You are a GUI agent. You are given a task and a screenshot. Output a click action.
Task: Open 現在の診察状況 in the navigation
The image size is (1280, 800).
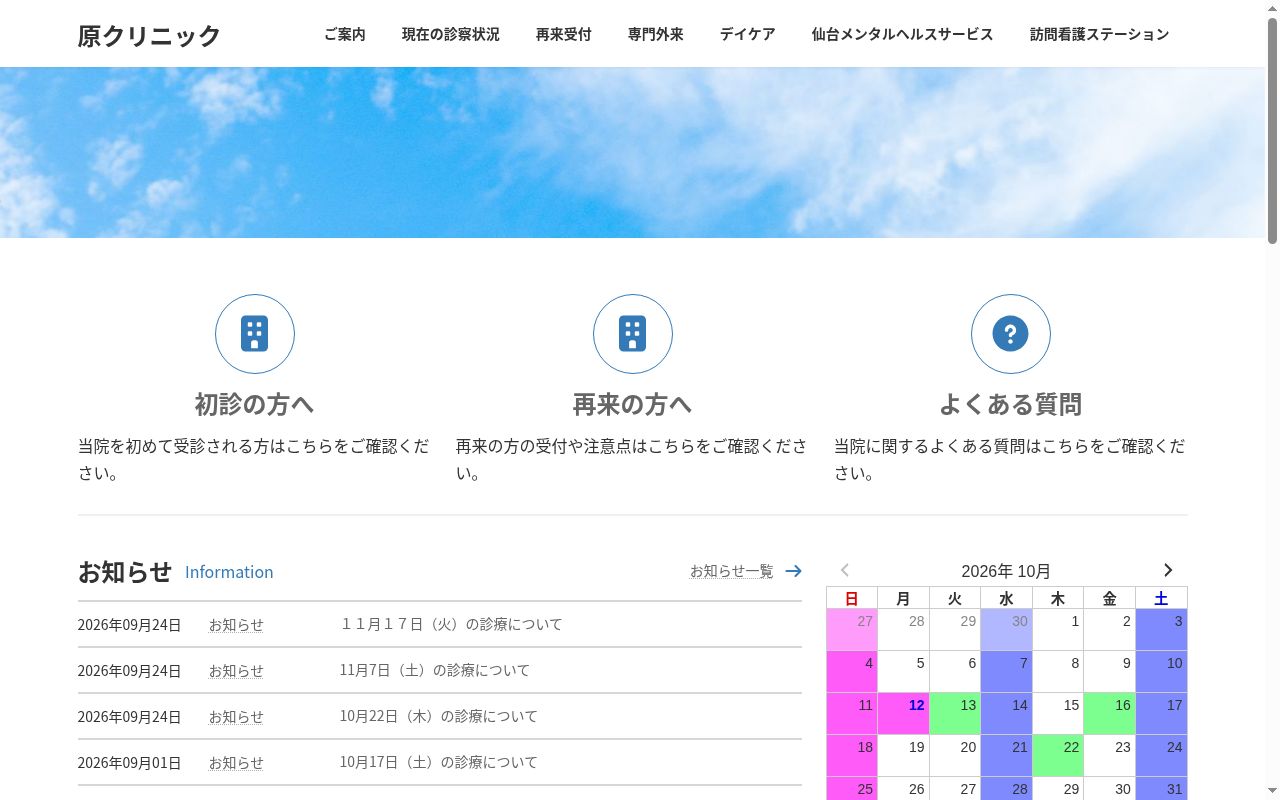(x=451, y=34)
